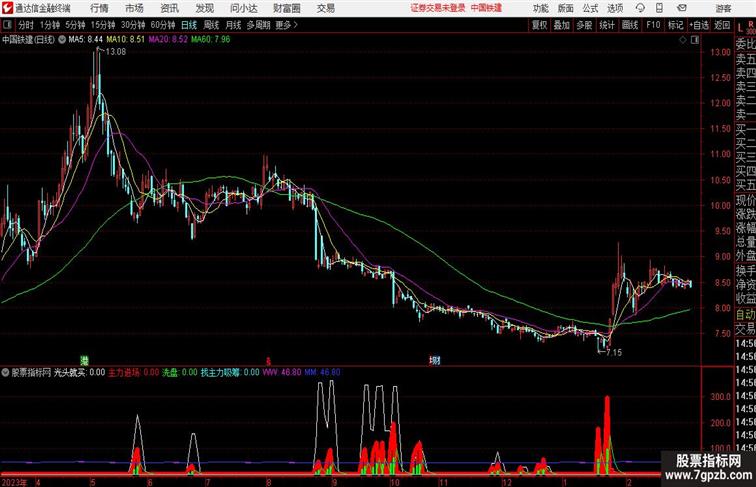Click the 返回 back button
756x487 pixels.
pos(722,25)
